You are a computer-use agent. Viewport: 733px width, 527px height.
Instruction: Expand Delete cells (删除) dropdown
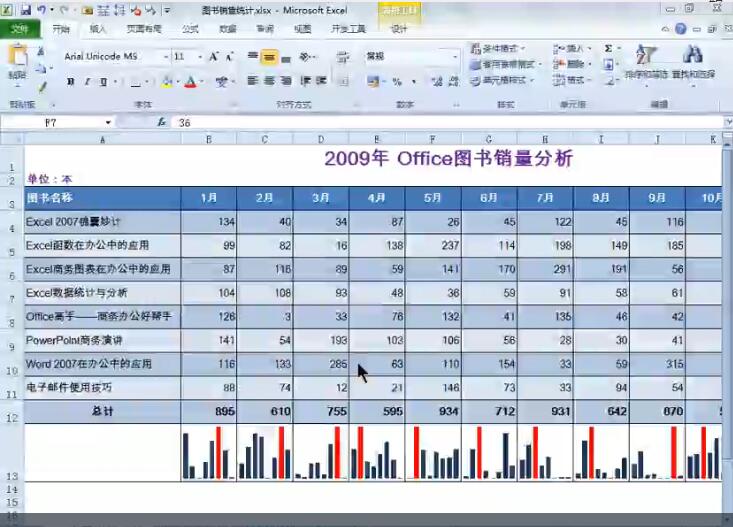click(573, 64)
